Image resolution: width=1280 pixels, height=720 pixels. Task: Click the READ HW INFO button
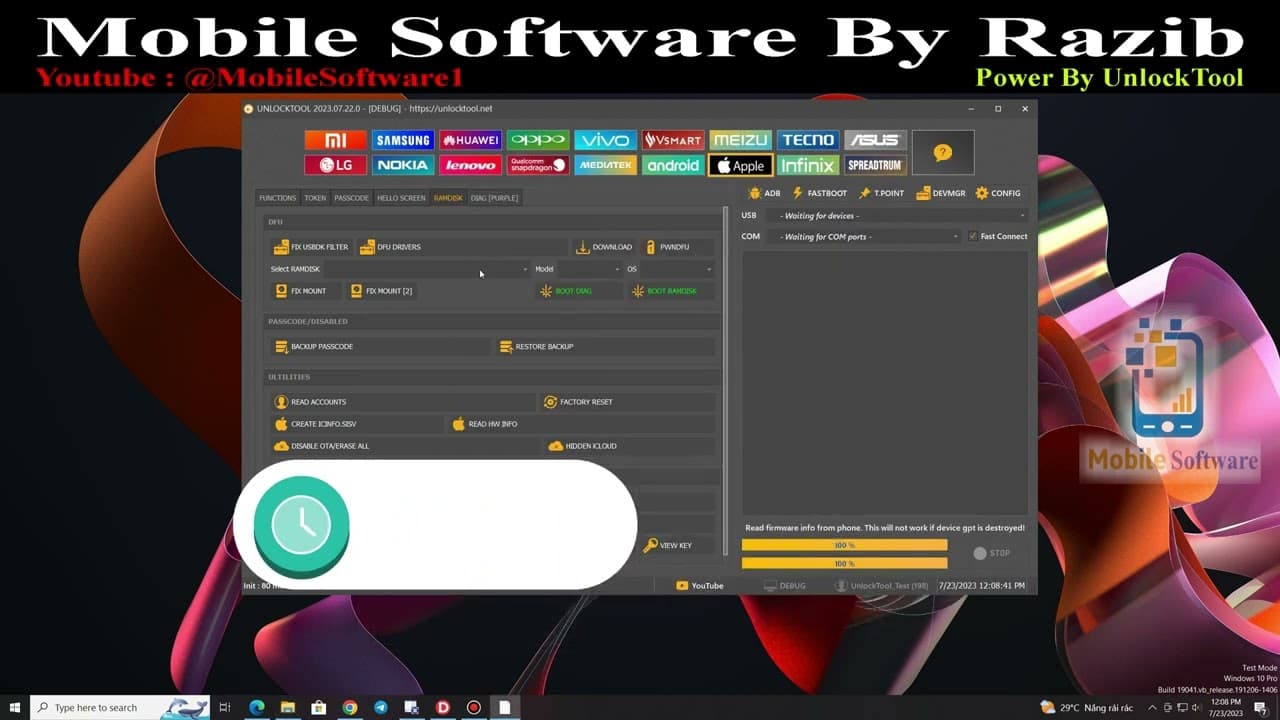(582, 424)
